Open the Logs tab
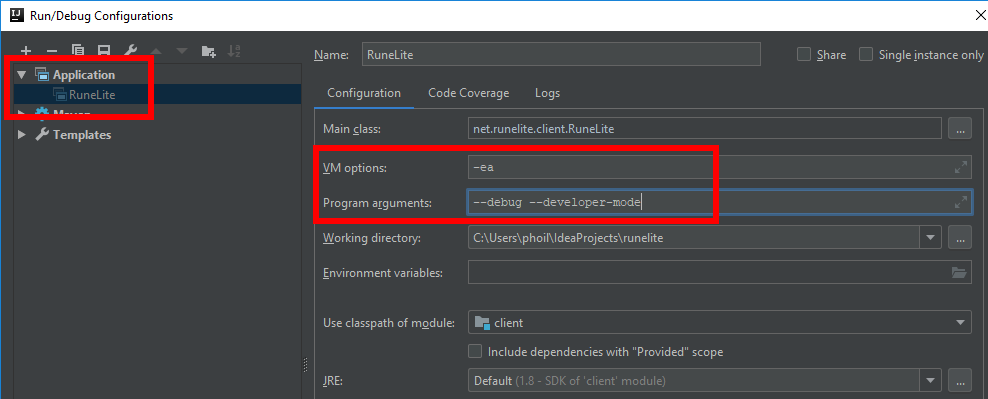Image resolution: width=988 pixels, height=399 pixels. coord(548,93)
